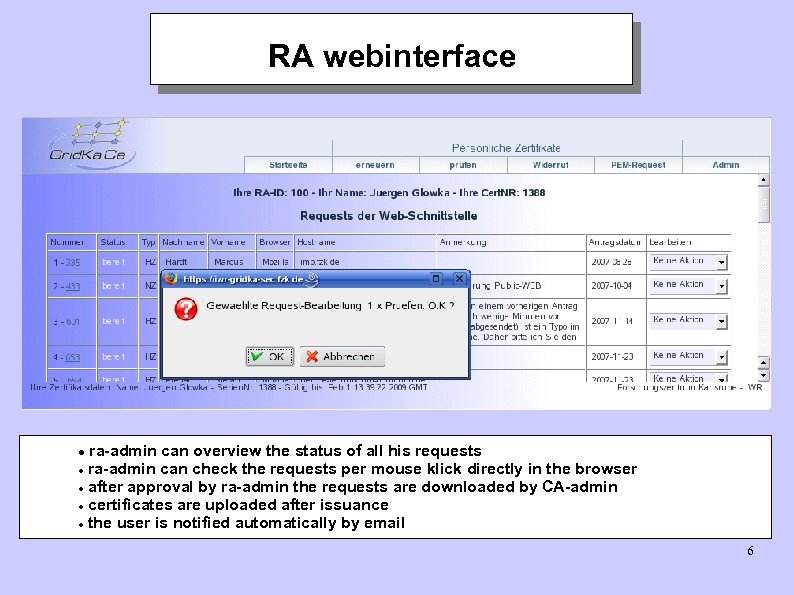The image size is (794, 595).
Task: Click the page scrollbar thumb at top
Action: click(x=764, y=205)
